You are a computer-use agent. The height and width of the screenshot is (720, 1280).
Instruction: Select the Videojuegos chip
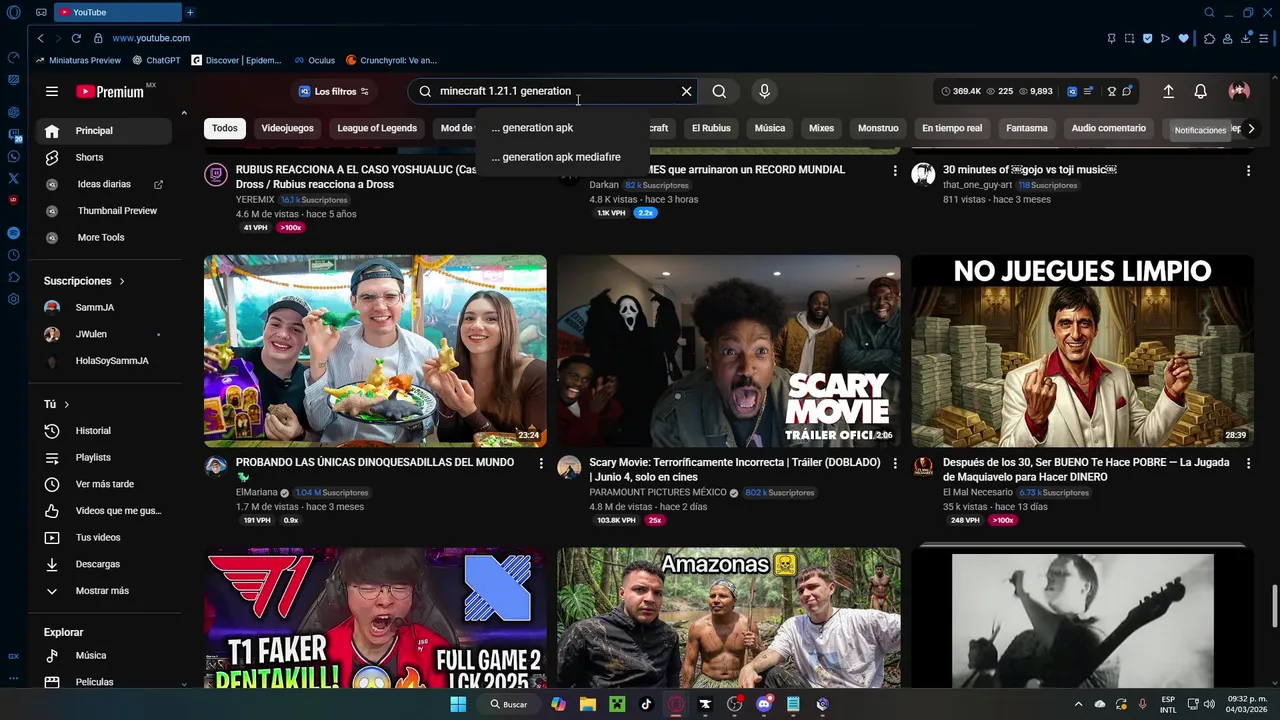(287, 128)
